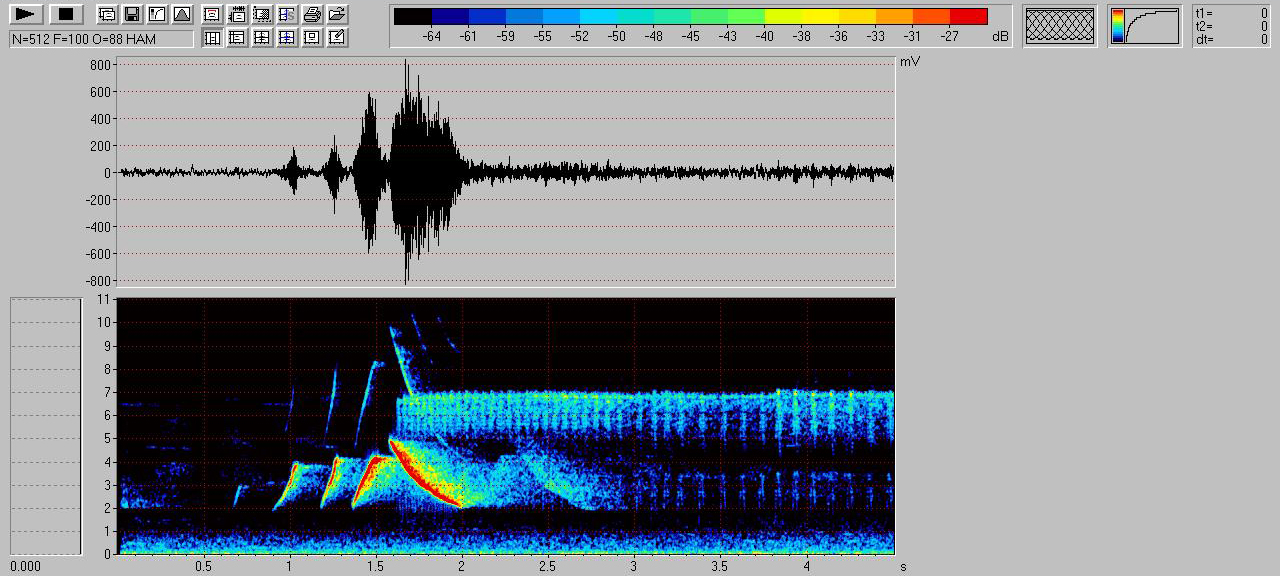Click the floppy disk save icon

[132, 14]
